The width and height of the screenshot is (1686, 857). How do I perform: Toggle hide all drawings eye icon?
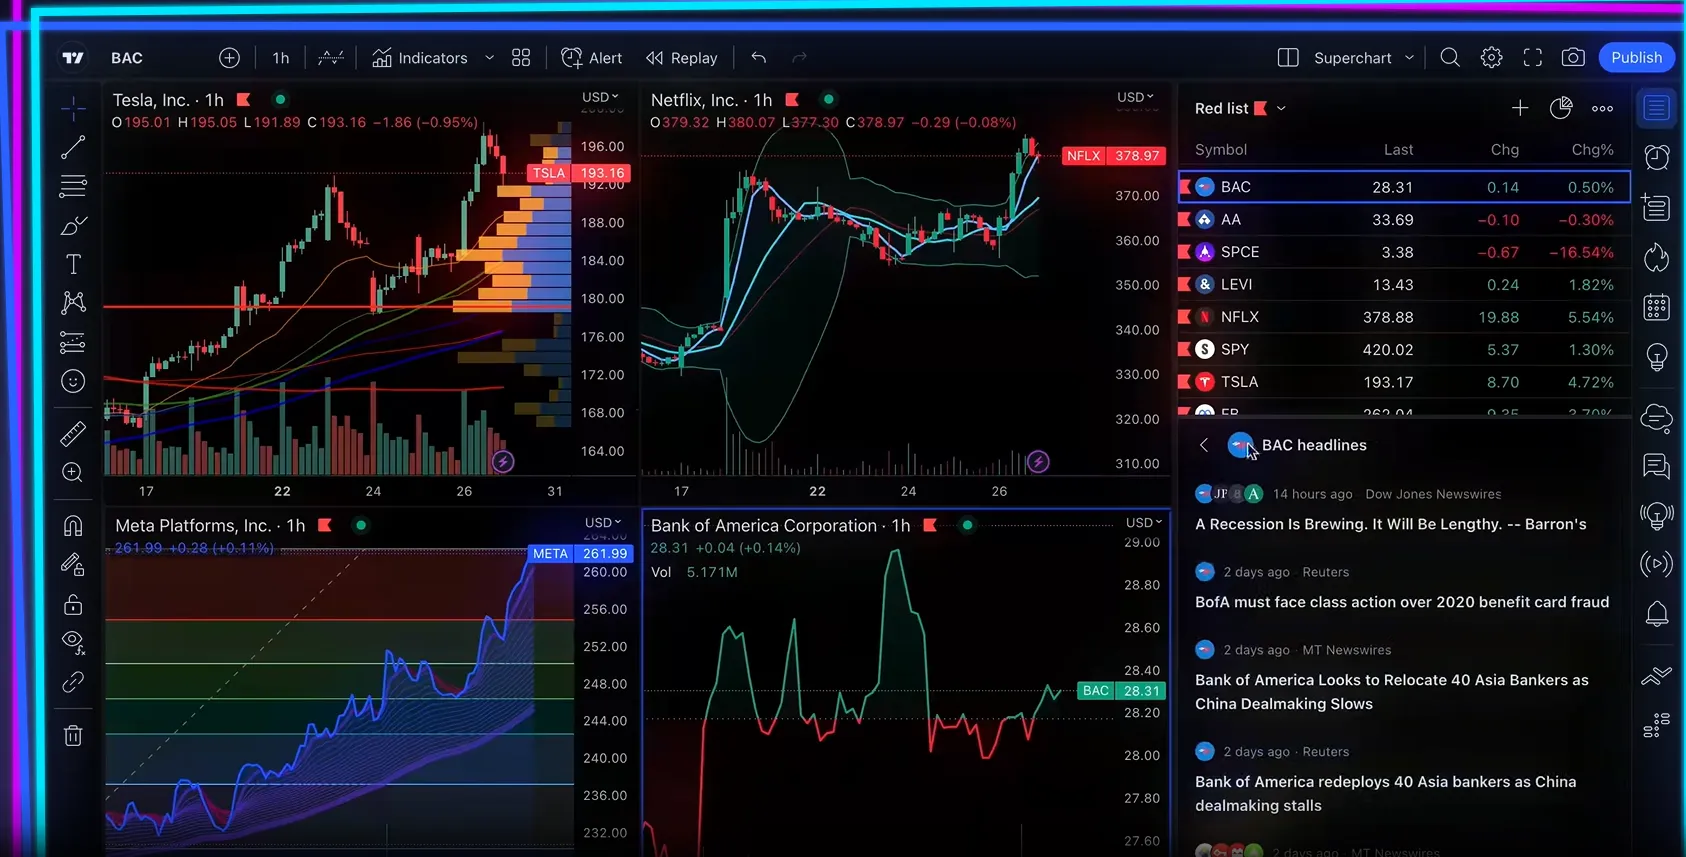(73, 641)
